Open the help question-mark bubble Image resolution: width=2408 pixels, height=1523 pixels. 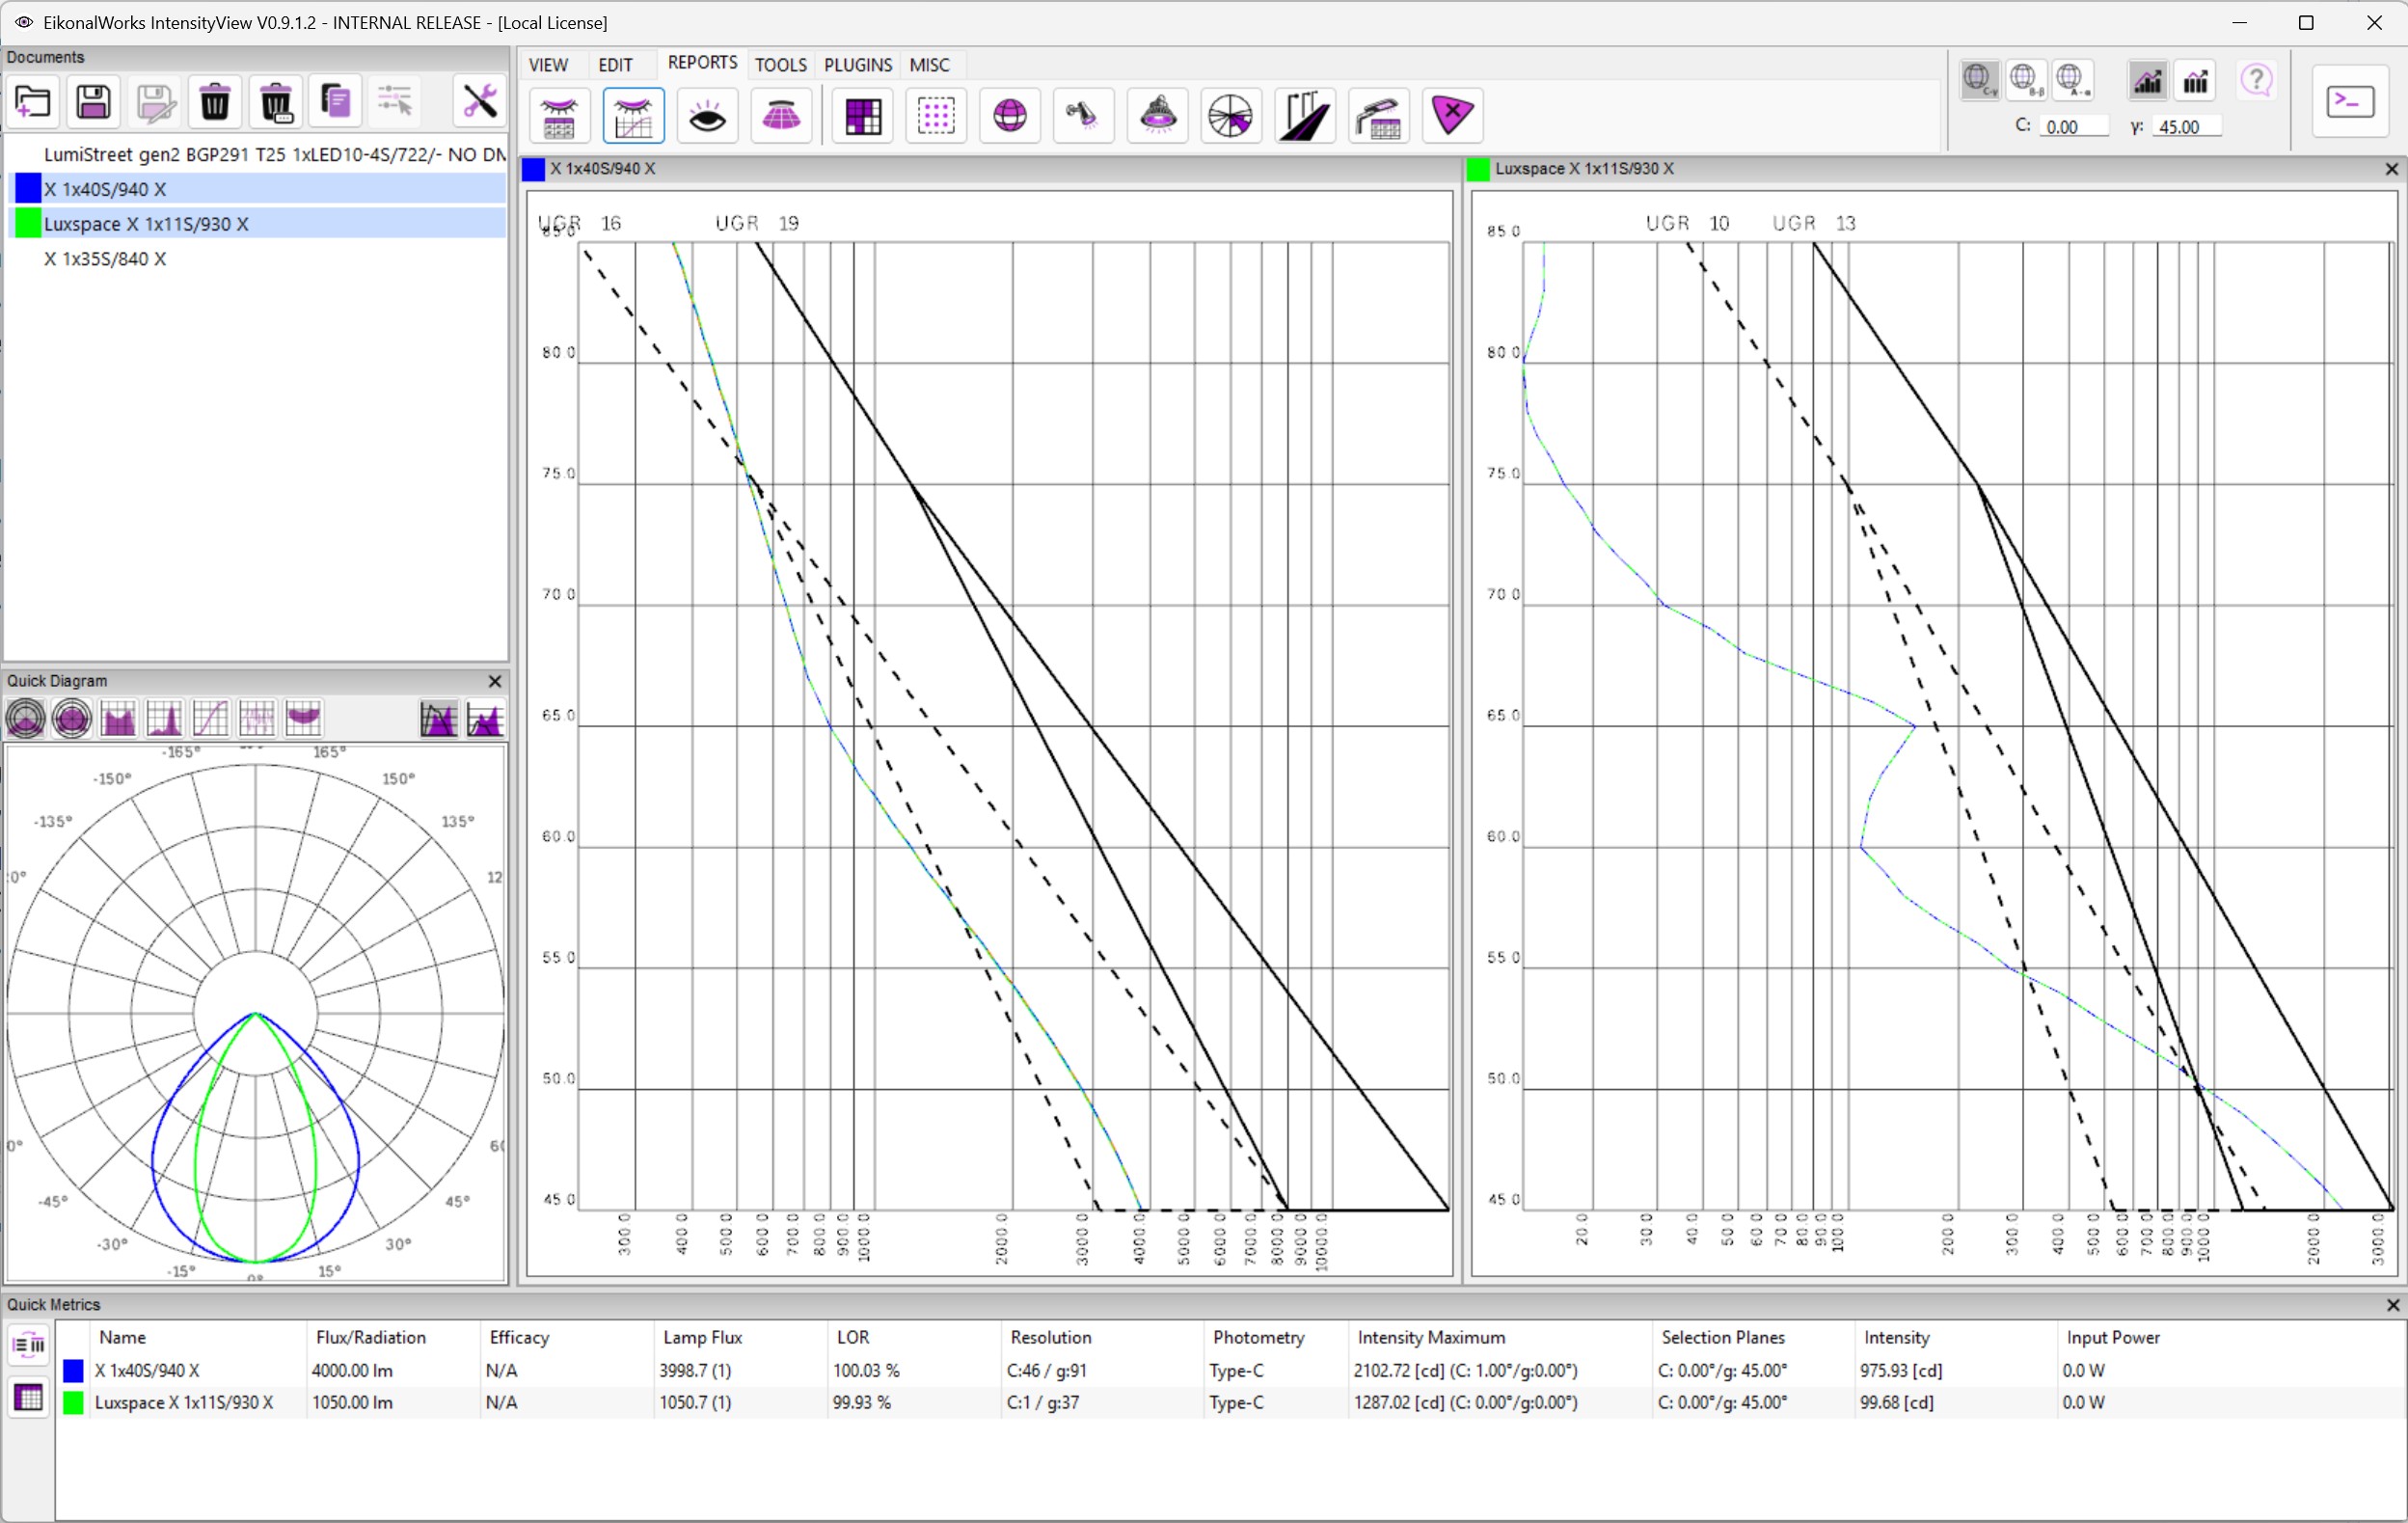[2257, 80]
